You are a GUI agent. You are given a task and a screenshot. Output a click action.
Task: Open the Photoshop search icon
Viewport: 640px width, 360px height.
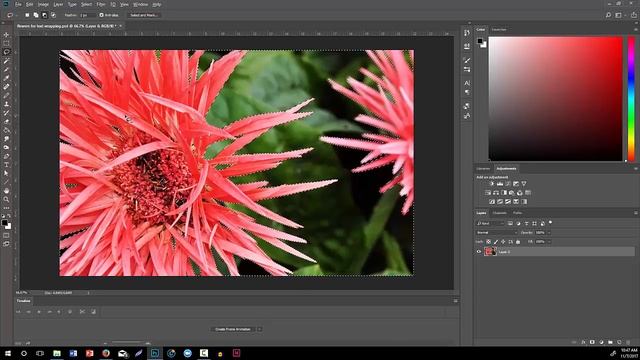[x=608, y=15]
